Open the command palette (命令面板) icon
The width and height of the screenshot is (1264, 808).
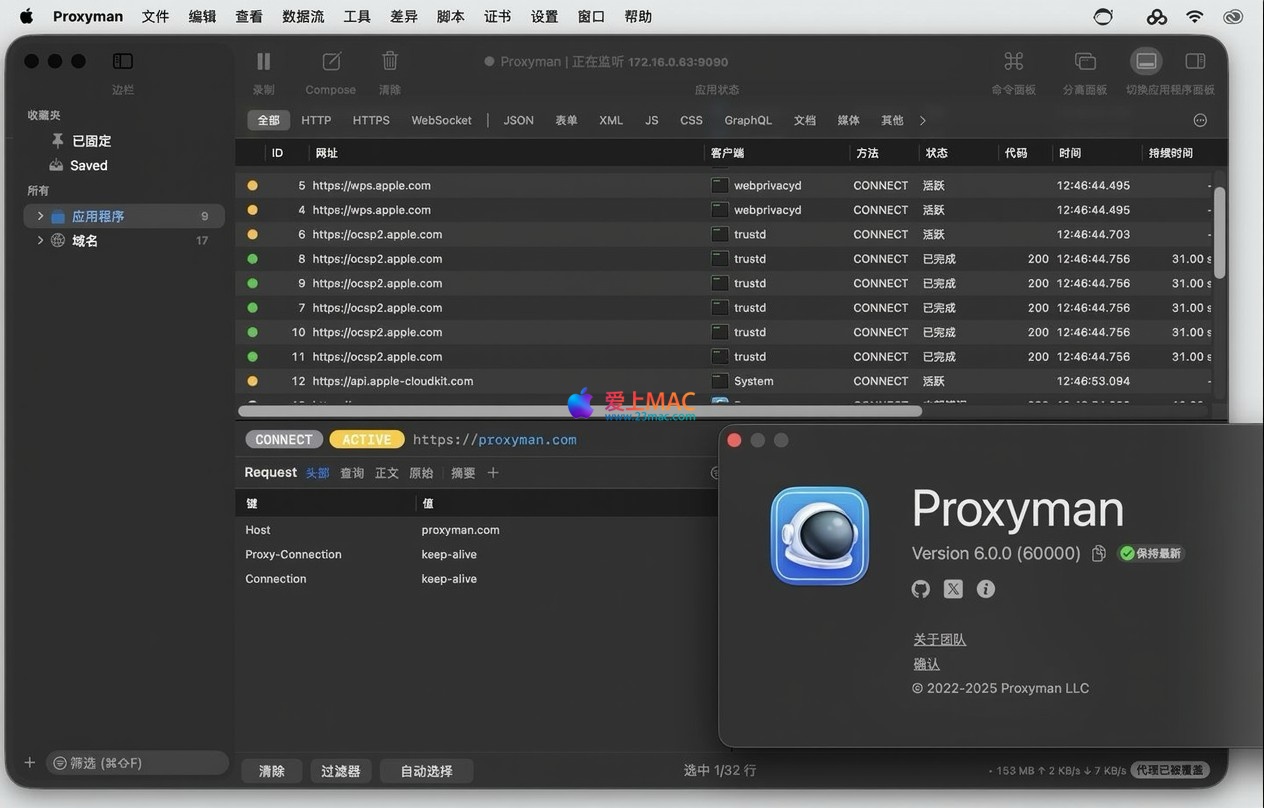coord(1013,62)
